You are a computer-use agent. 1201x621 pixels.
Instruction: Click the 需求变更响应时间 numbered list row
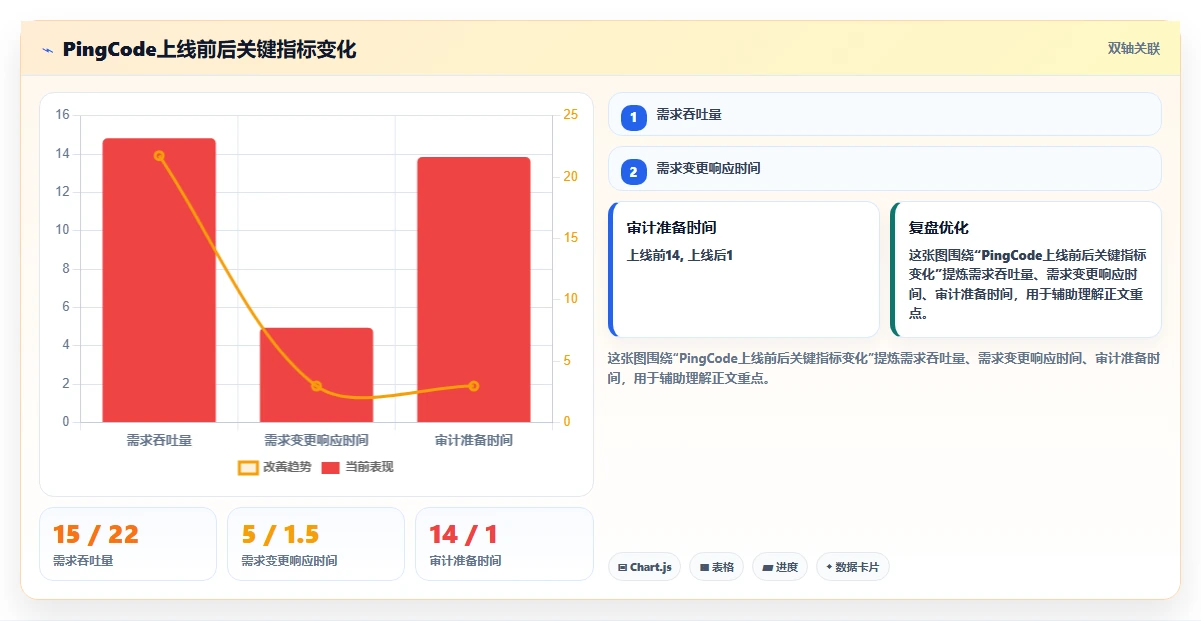(885, 168)
